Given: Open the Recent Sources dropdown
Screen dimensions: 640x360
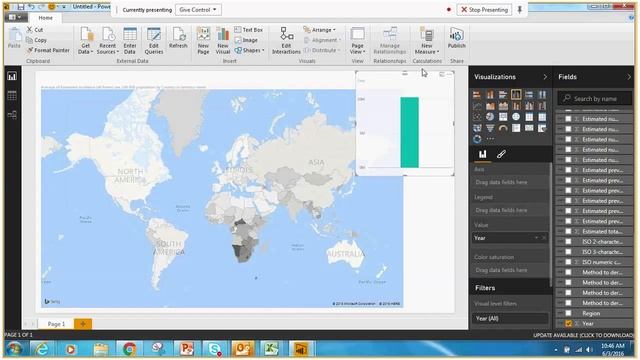Looking at the screenshot, I should (x=108, y=41).
